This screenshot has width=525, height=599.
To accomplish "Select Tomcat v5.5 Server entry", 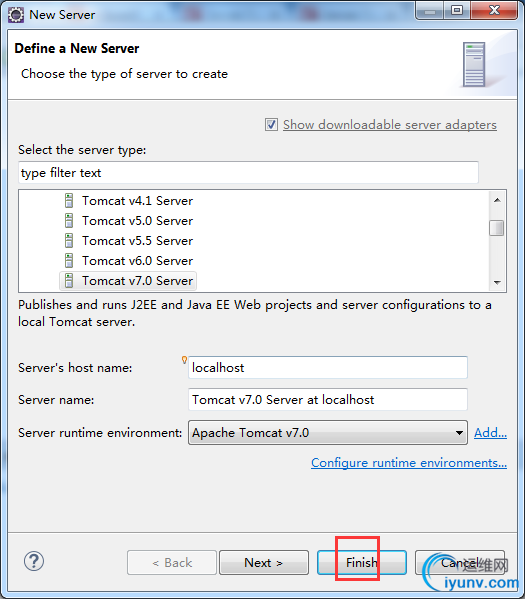I will (x=138, y=241).
